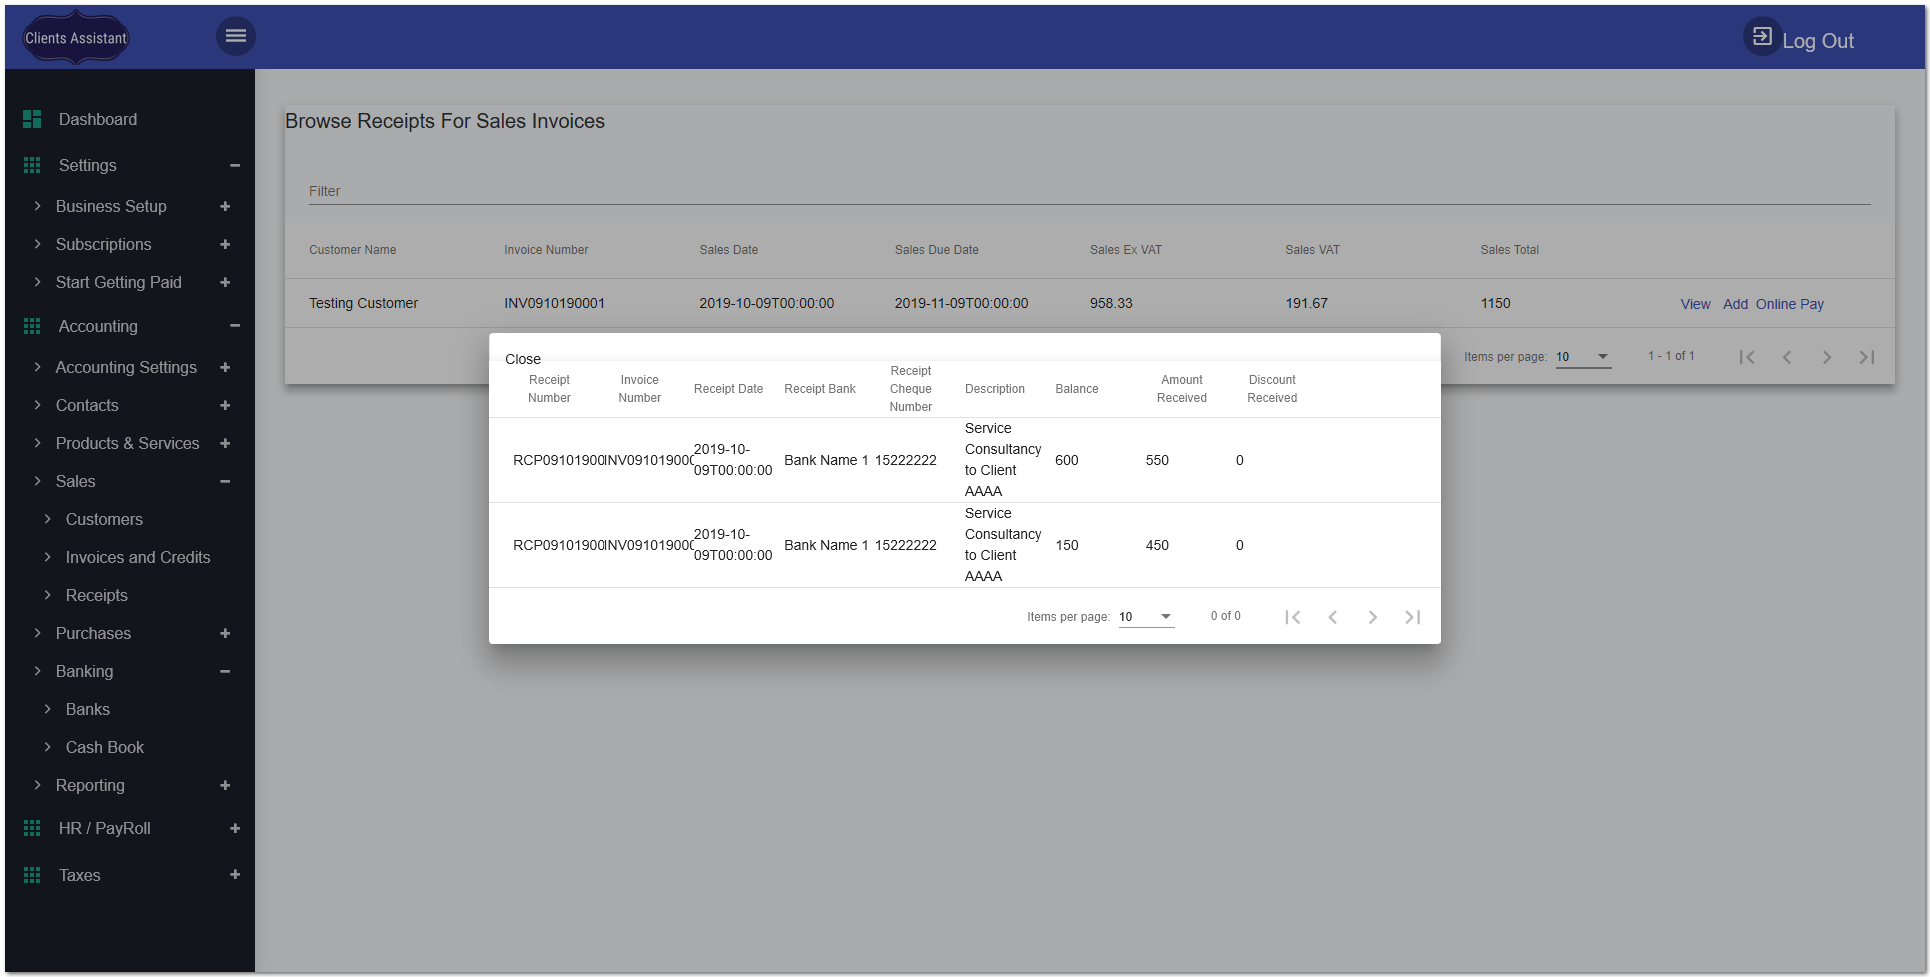This screenshot has width=1930, height=977.
Task: Click the last page arrow in the modal pagination
Action: pyautogui.click(x=1412, y=616)
